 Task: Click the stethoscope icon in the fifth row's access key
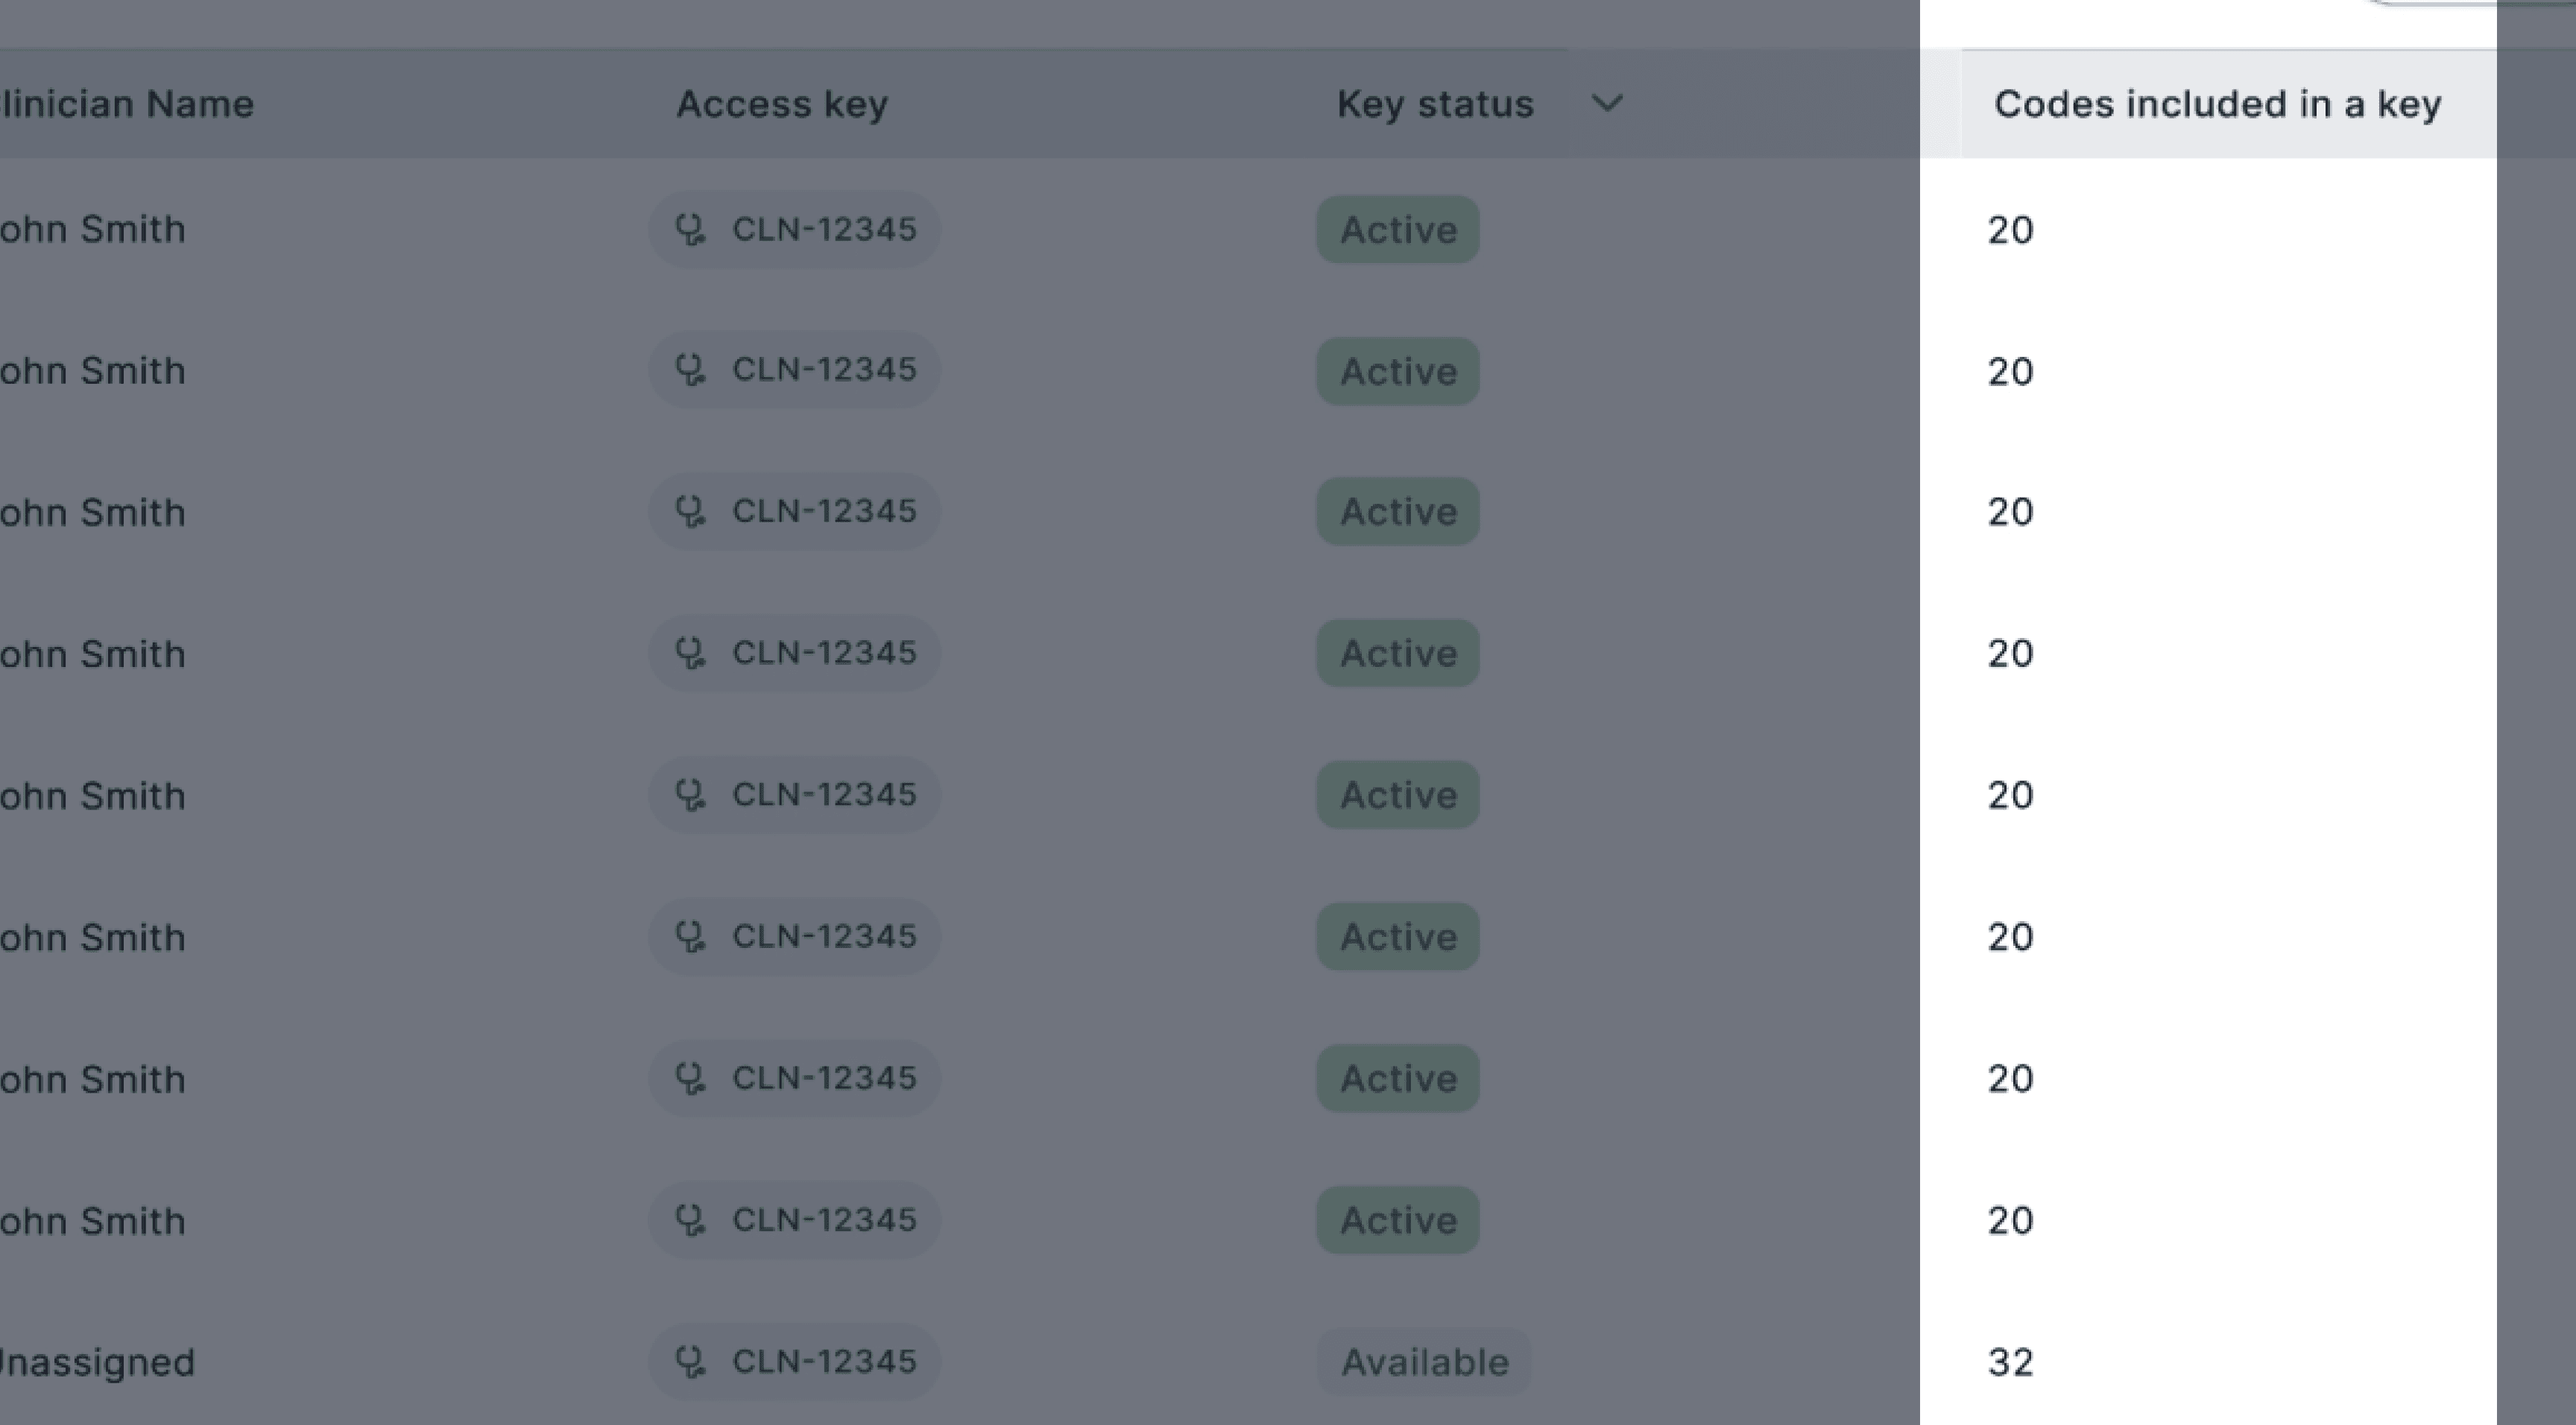[x=690, y=796]
